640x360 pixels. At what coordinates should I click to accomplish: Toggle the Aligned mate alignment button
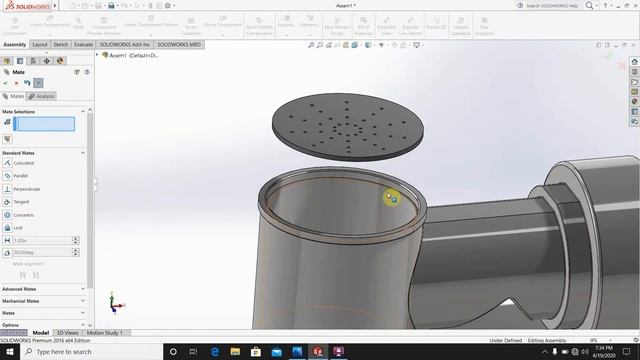pos(23,275)
